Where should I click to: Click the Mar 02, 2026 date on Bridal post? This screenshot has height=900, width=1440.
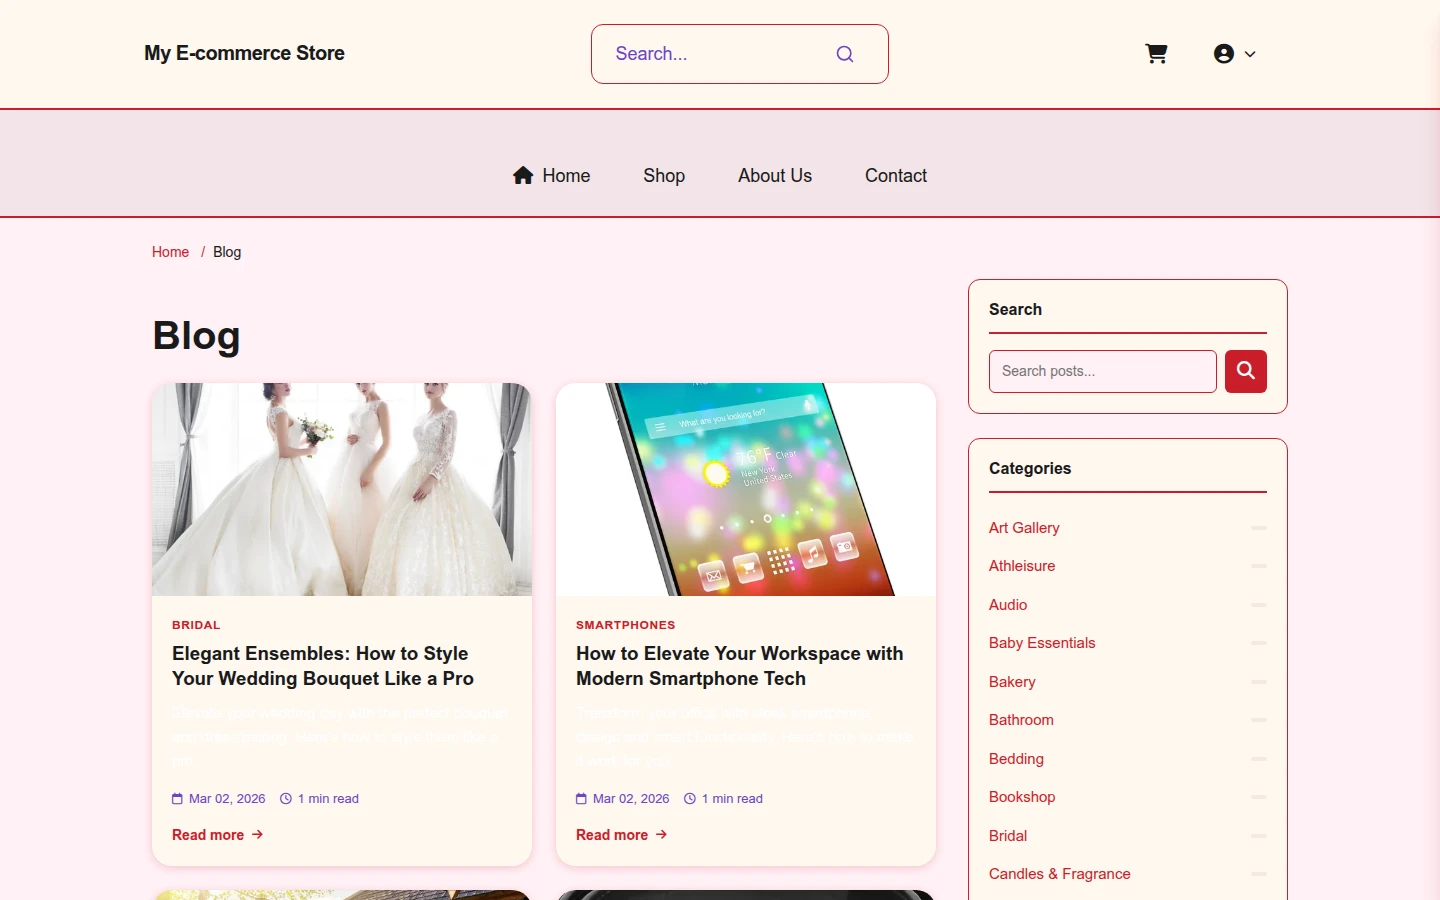tap(227, 799)
